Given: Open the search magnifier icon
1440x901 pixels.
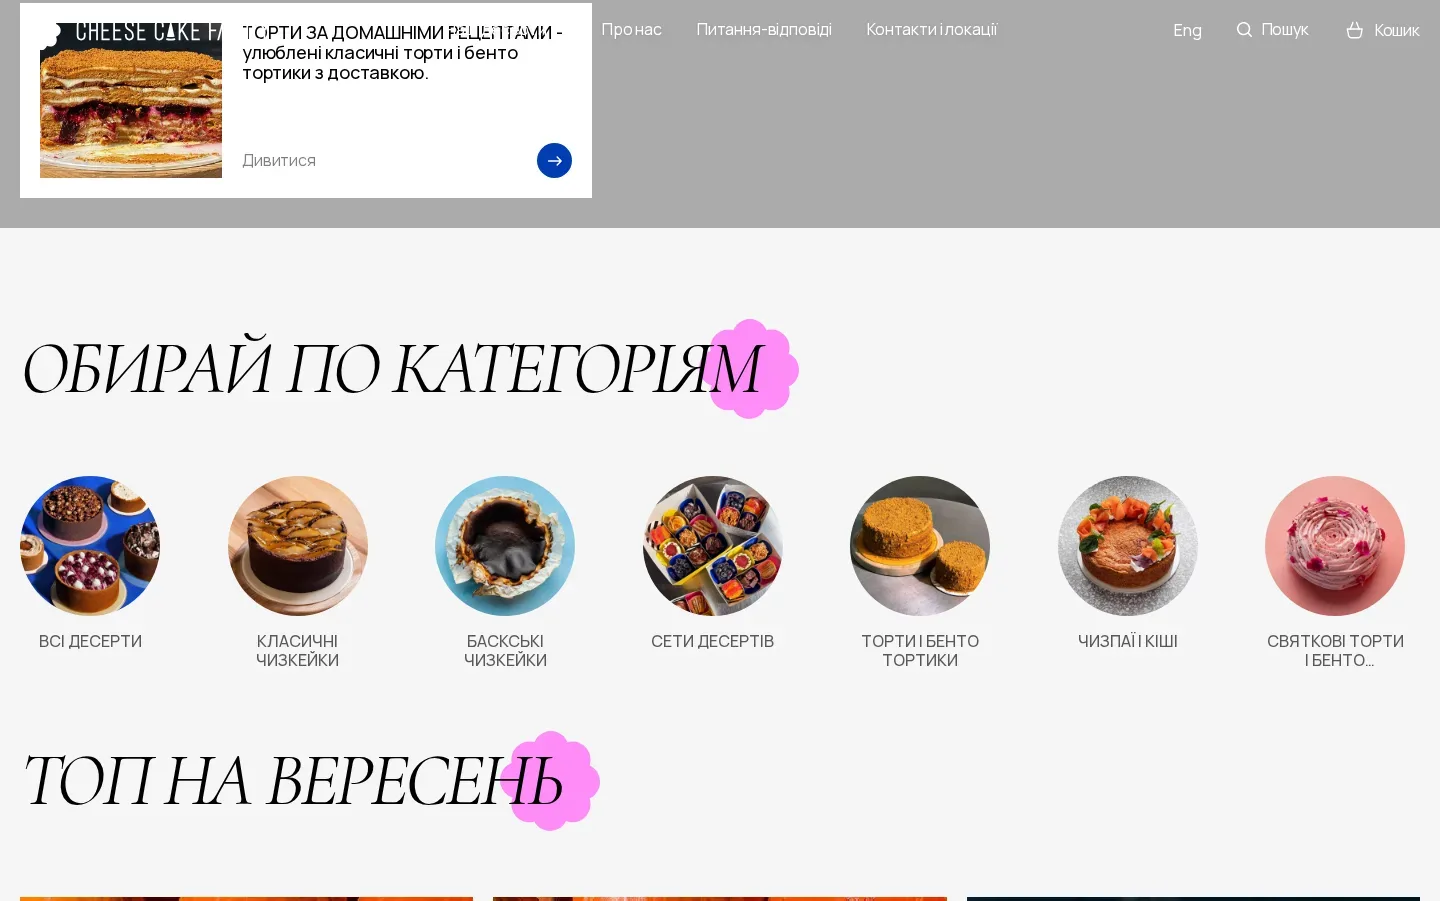Looking at the screenshot, I should 1244,30.
